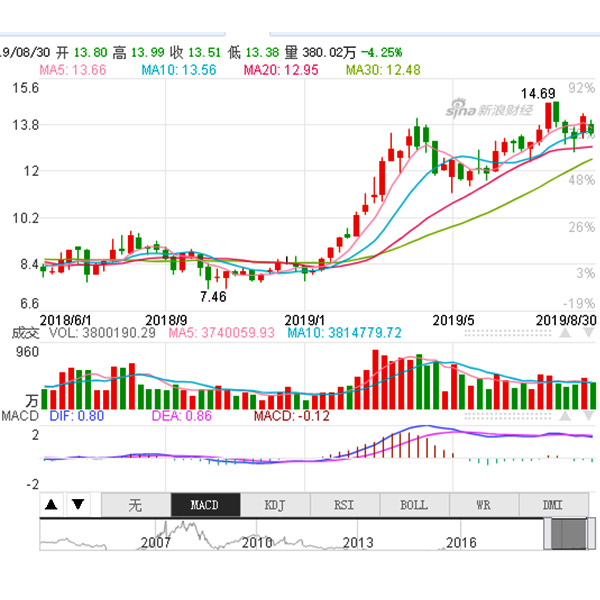Click the 2019/1 date axis label

pyautogui.click(x=305, y=320)
